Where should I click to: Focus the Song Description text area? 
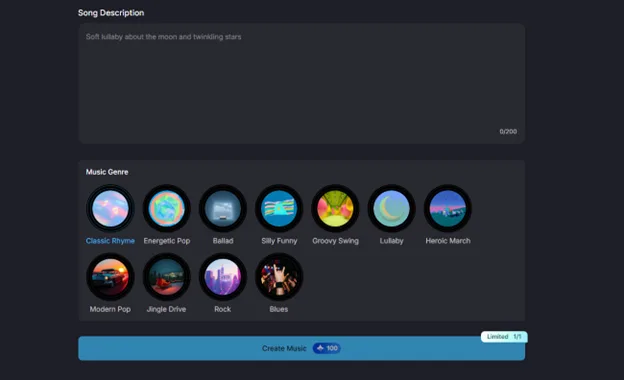pyautogui.click(x=301, y=83)
